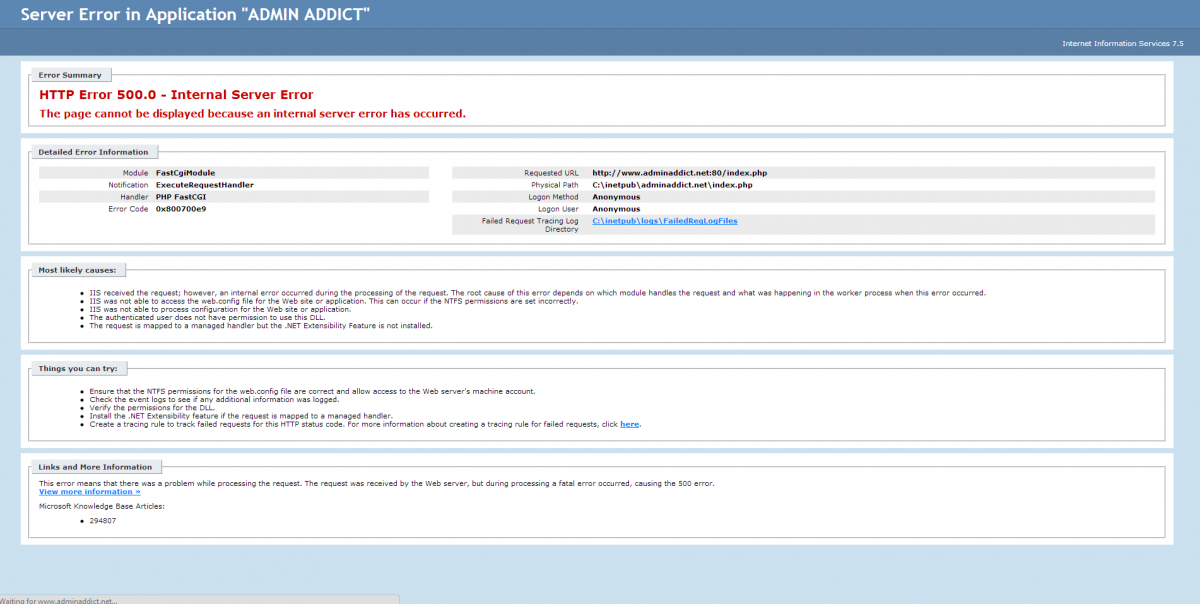
Task: Click 'Microsoft Knowledge Base Articles:' text
Action: [101, 505]
